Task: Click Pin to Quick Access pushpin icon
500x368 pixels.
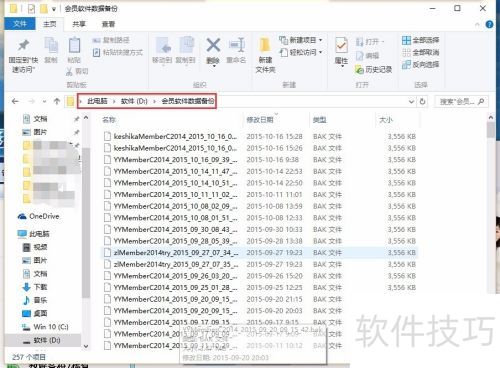Action: [23, 45]
